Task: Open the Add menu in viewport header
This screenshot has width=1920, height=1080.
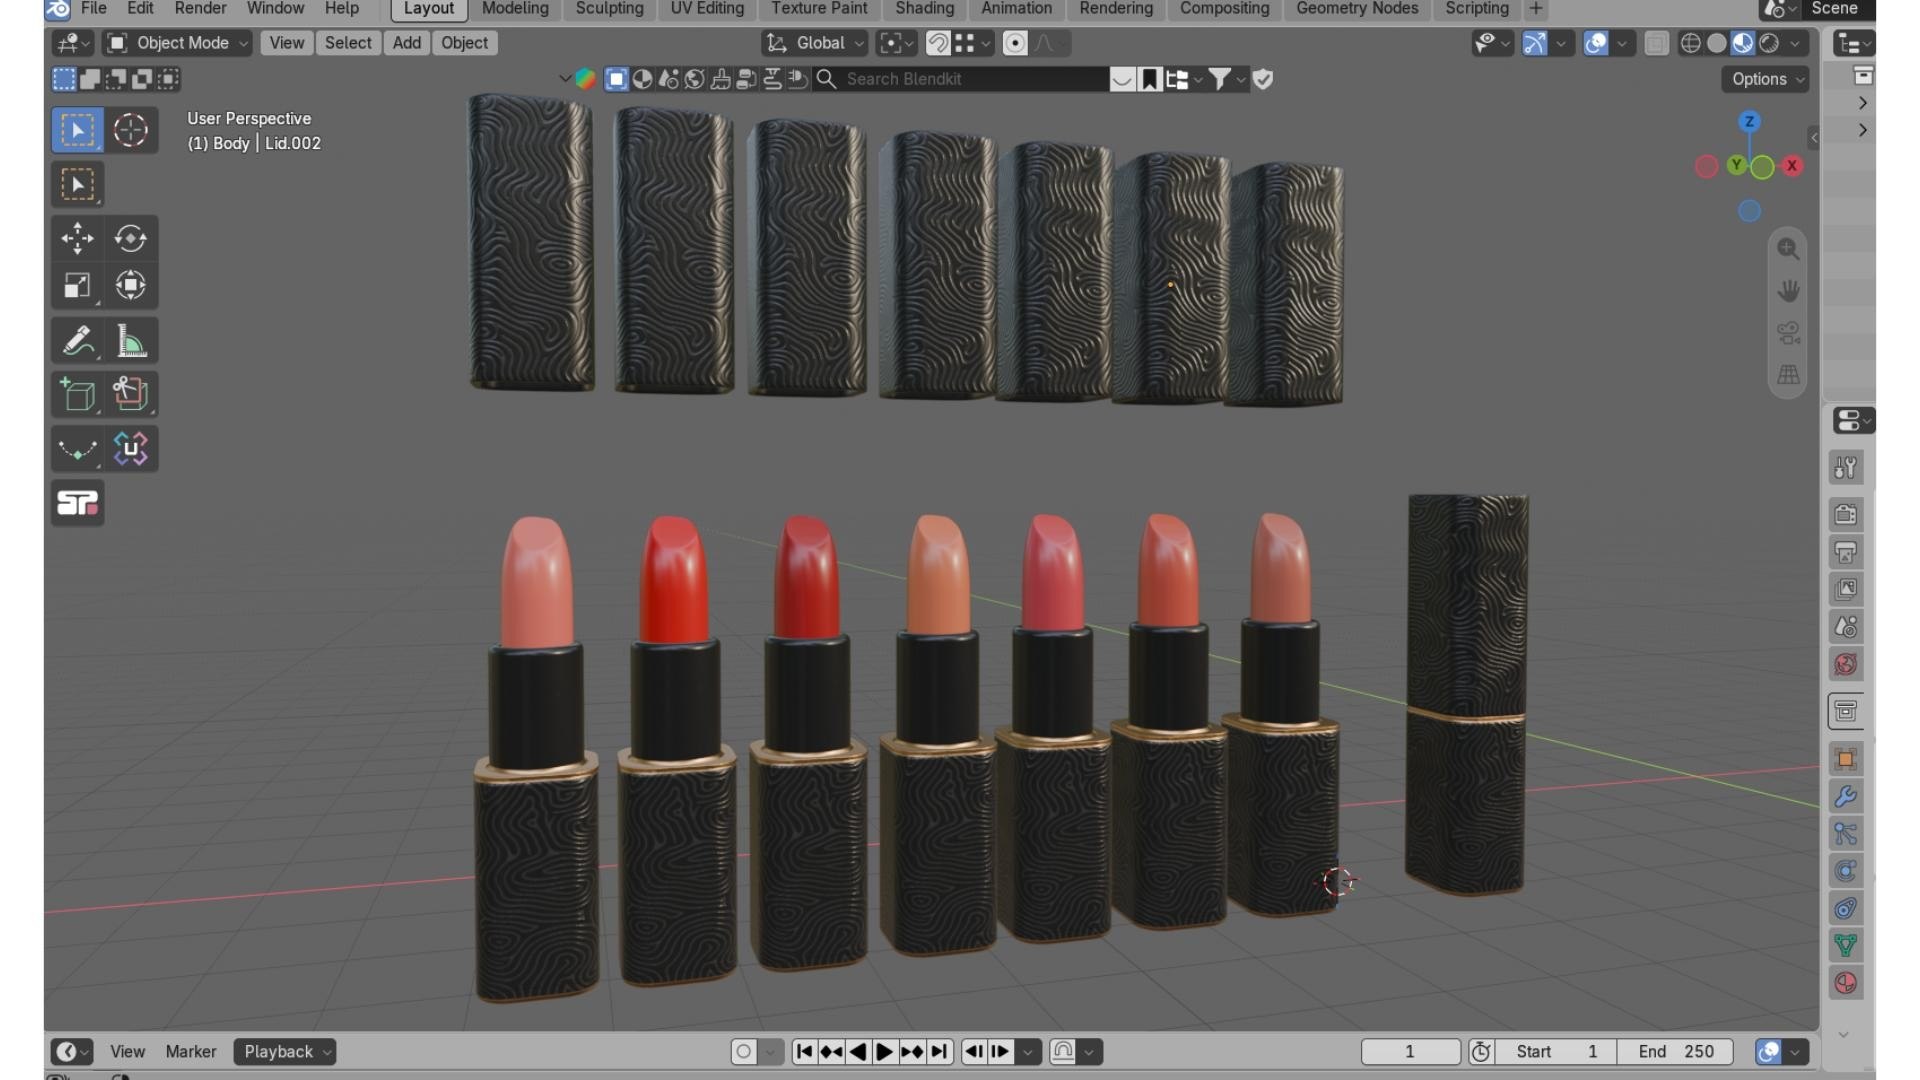Action: pos(406,43)
